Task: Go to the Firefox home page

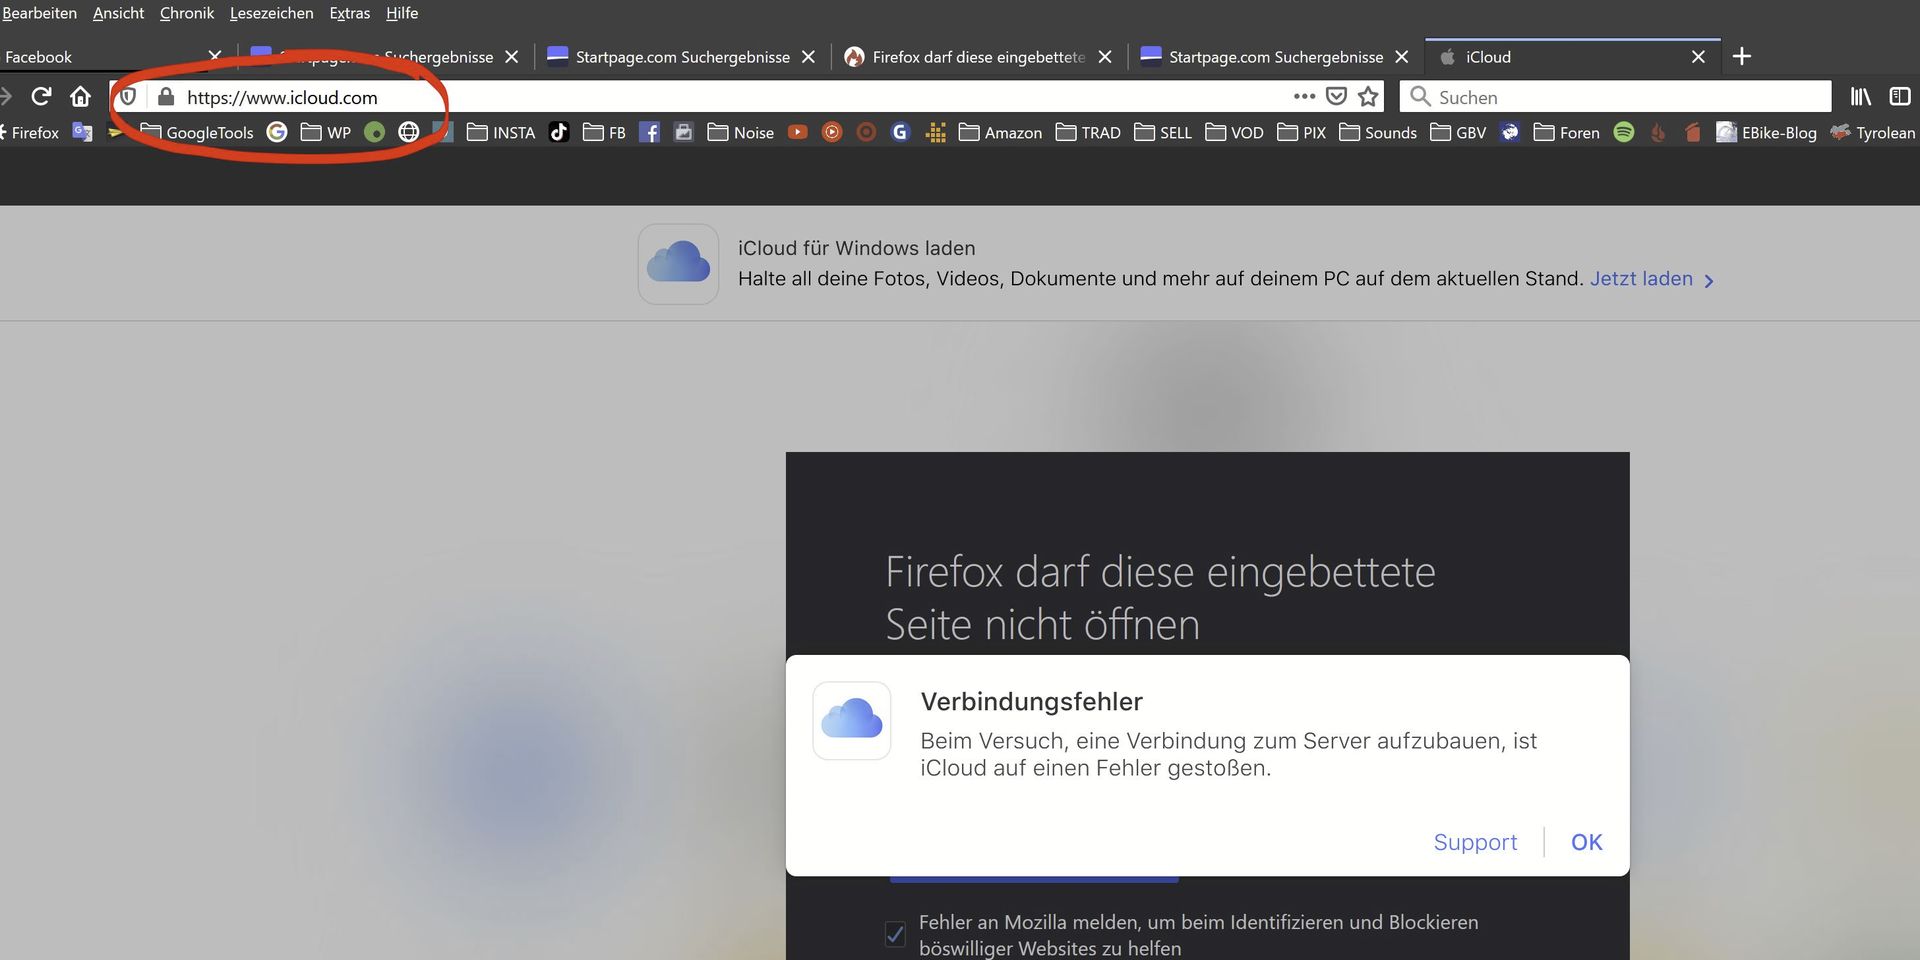Action: (80, 96)
